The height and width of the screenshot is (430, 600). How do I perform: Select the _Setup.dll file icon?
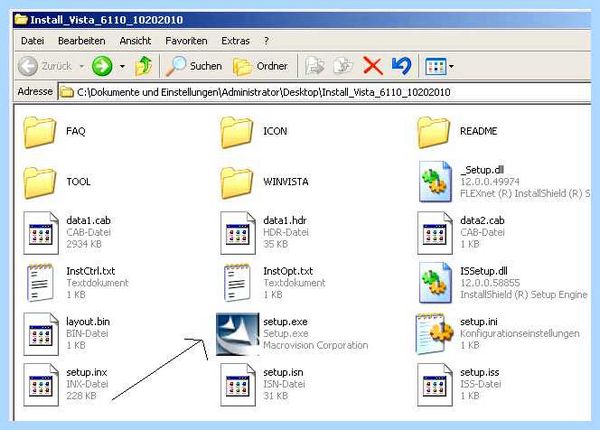(x=435, y=182)
